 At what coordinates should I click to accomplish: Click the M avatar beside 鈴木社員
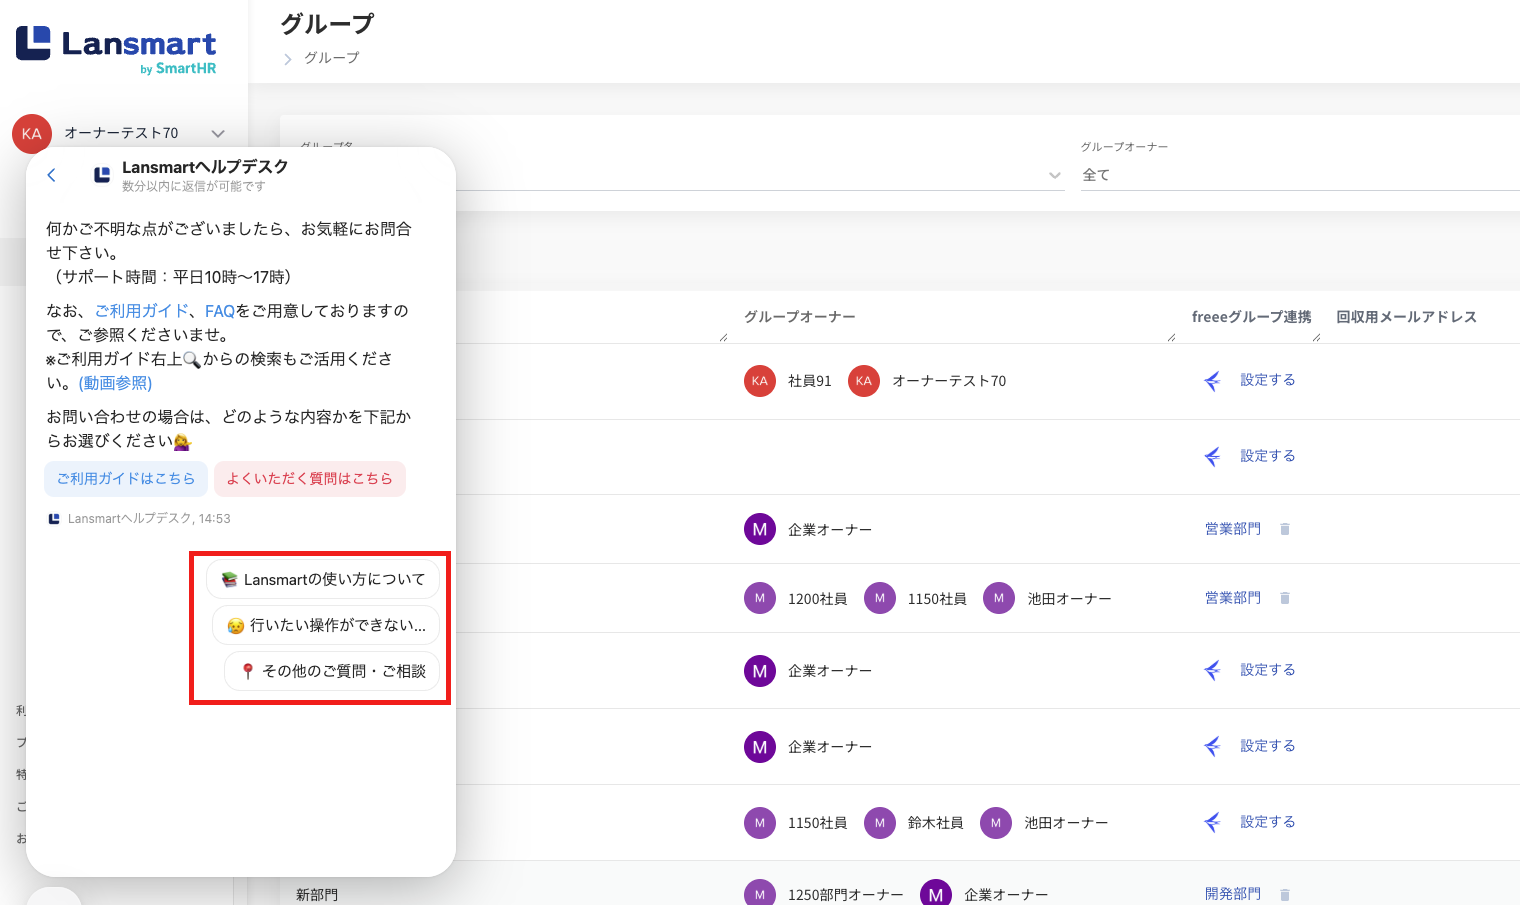[x=879, y=823]
